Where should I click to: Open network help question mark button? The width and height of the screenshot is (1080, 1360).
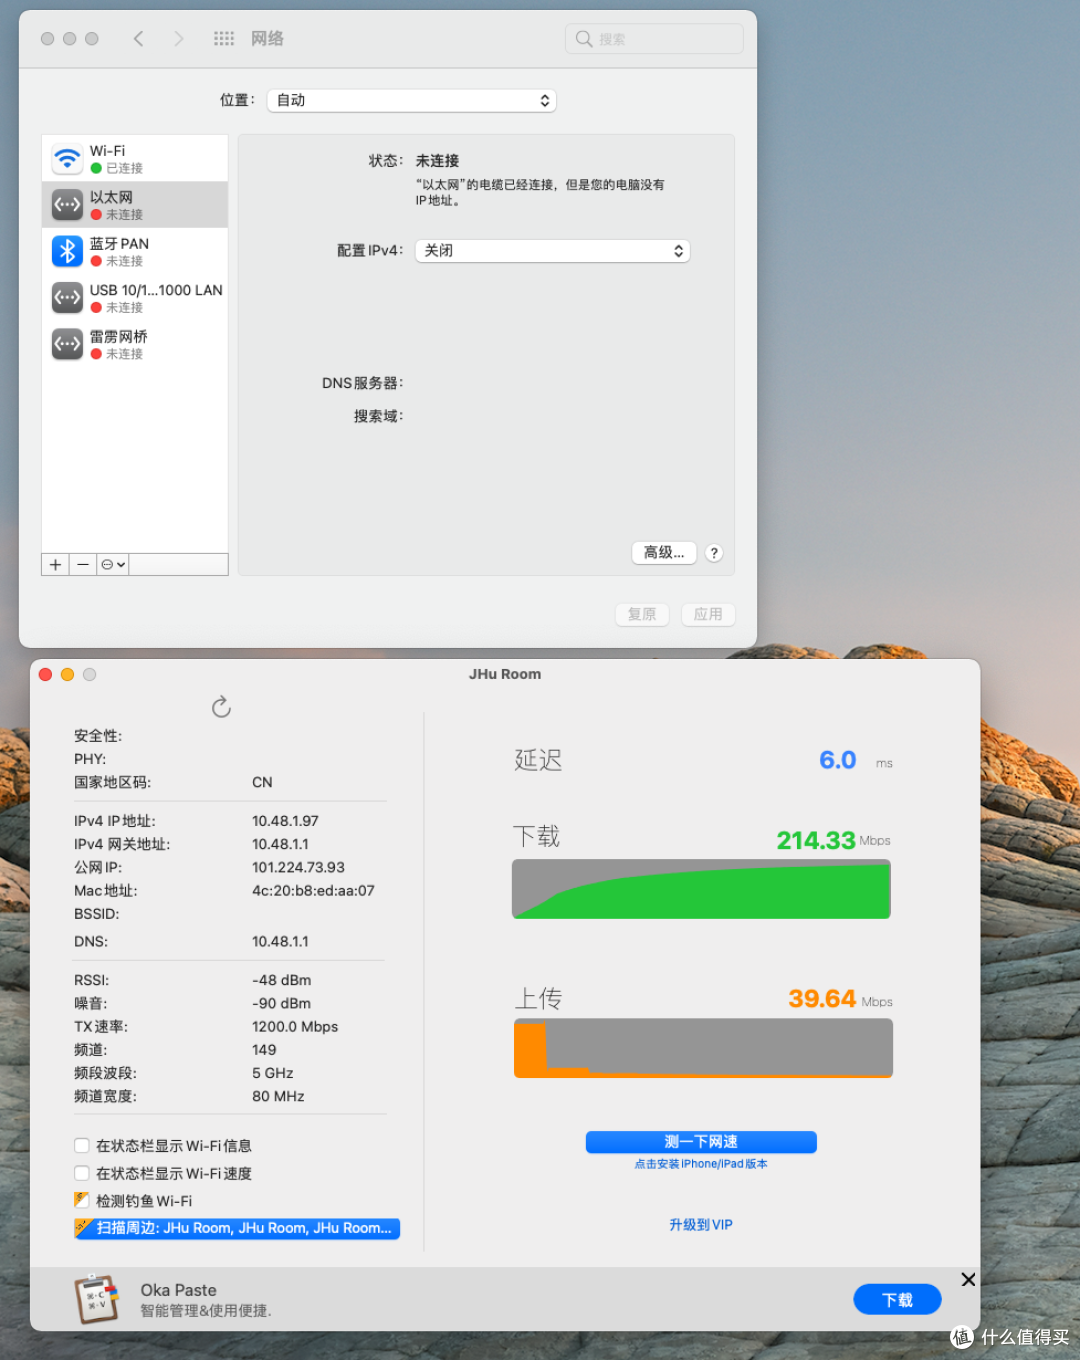714,553
